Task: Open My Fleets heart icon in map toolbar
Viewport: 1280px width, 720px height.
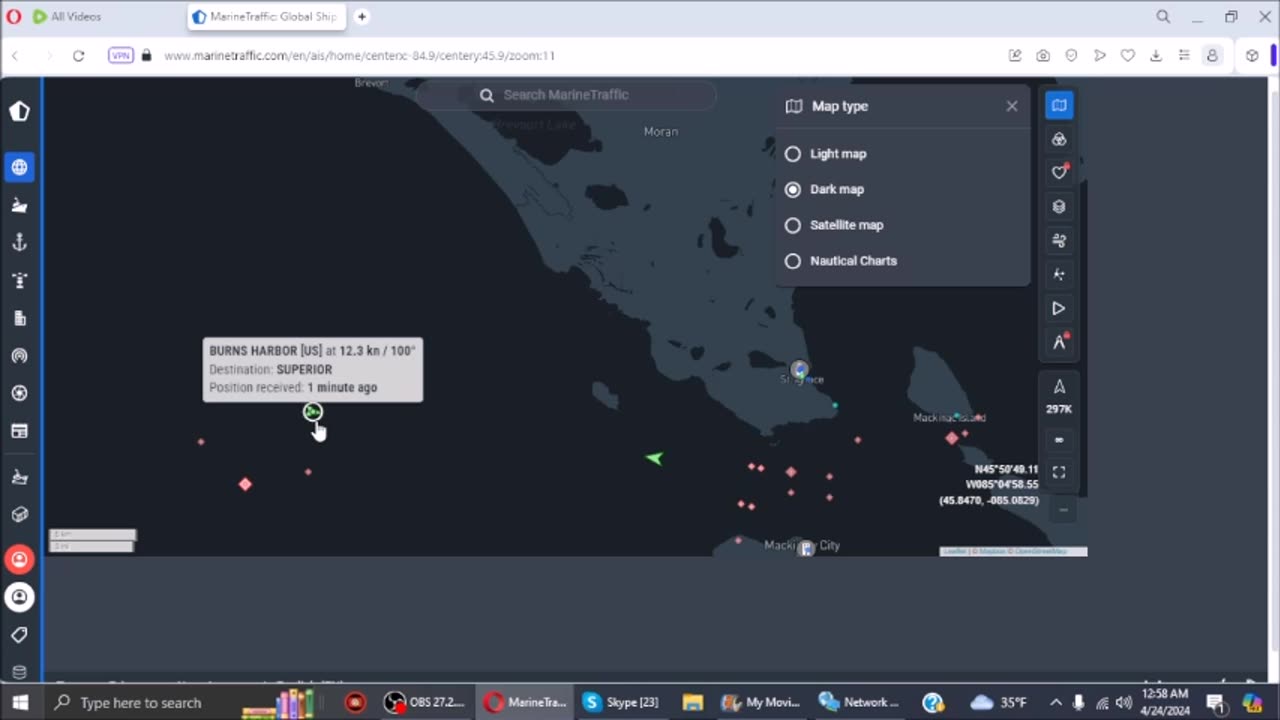Action: (1059, 172)
